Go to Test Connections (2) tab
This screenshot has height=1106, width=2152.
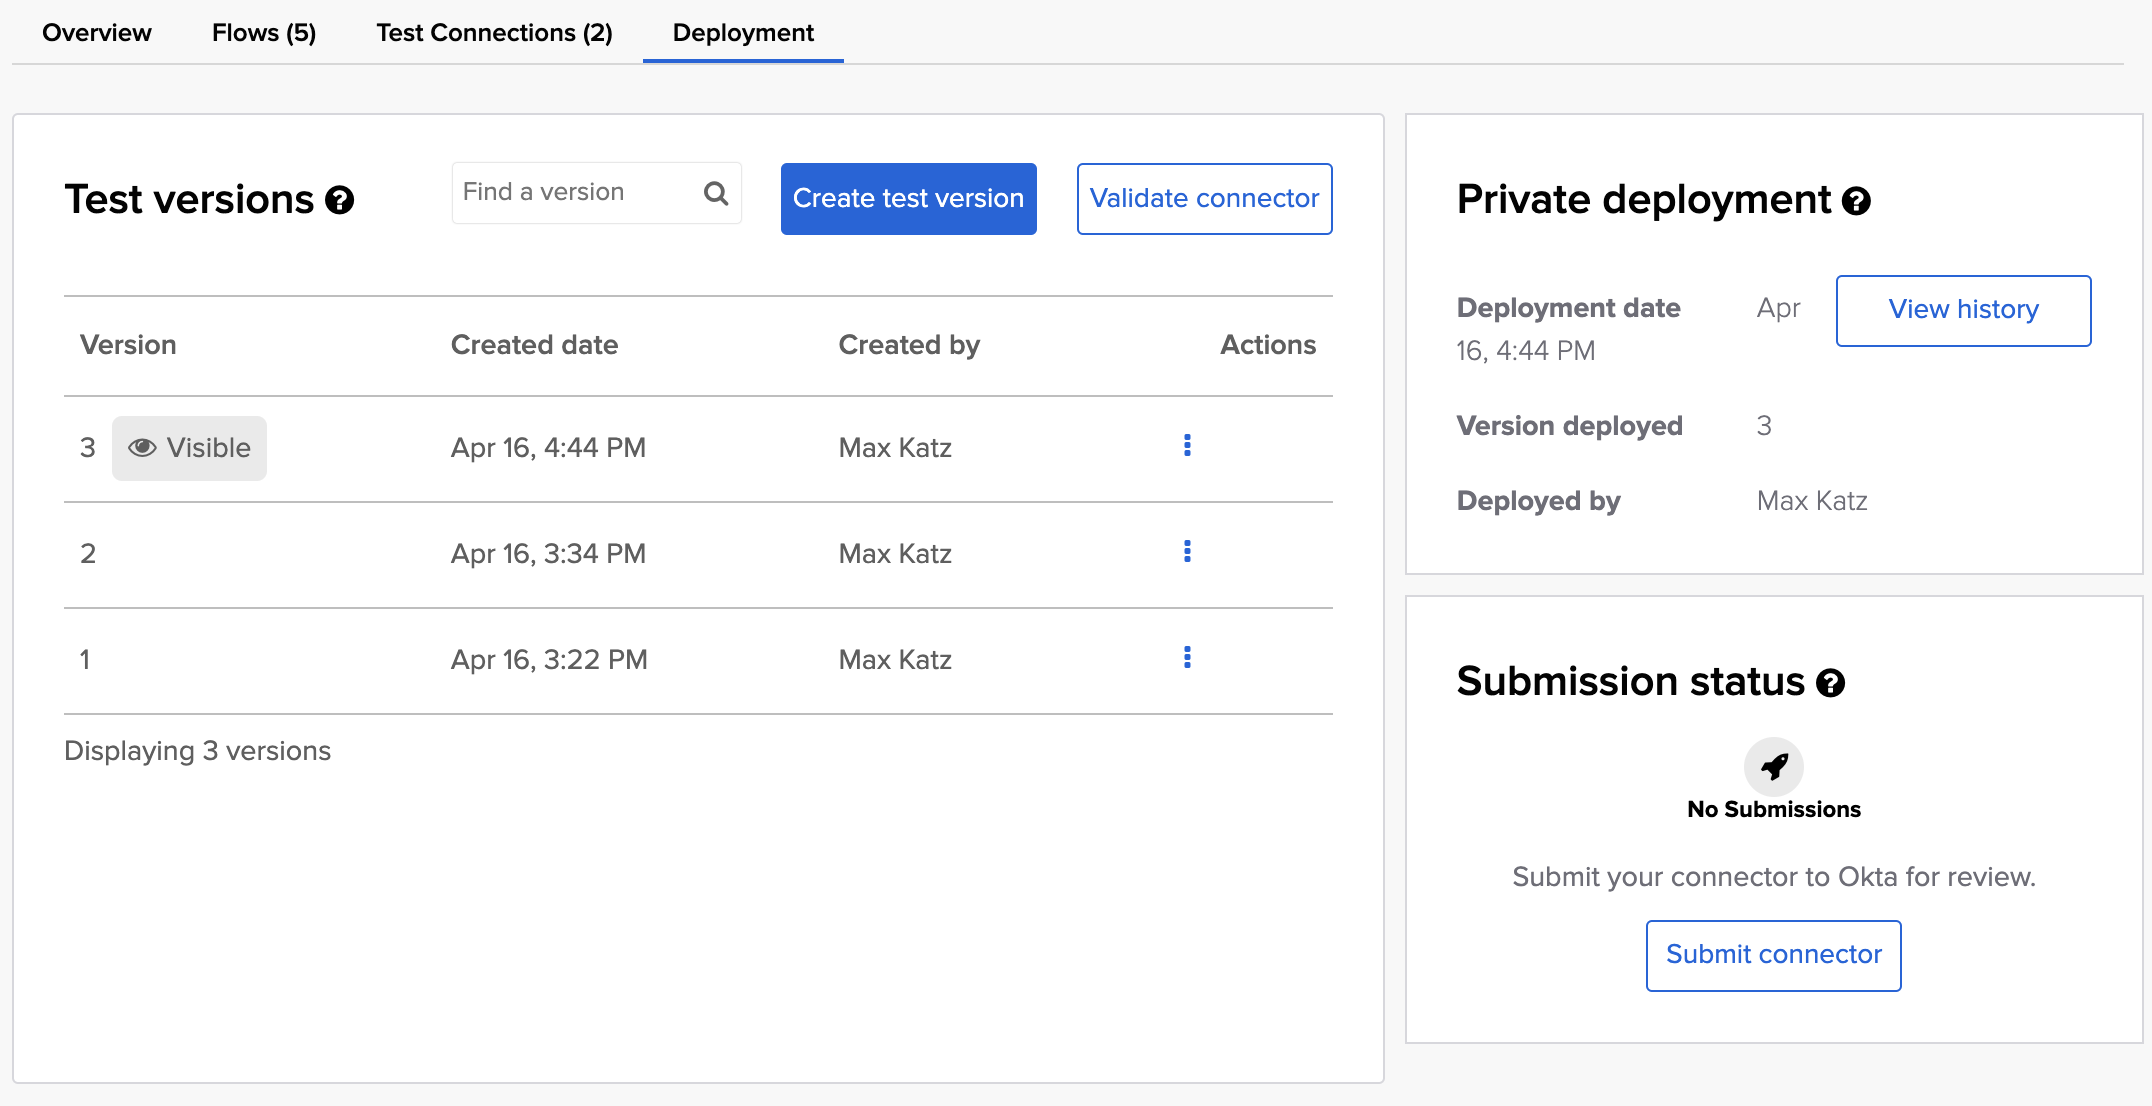[494, 33]
